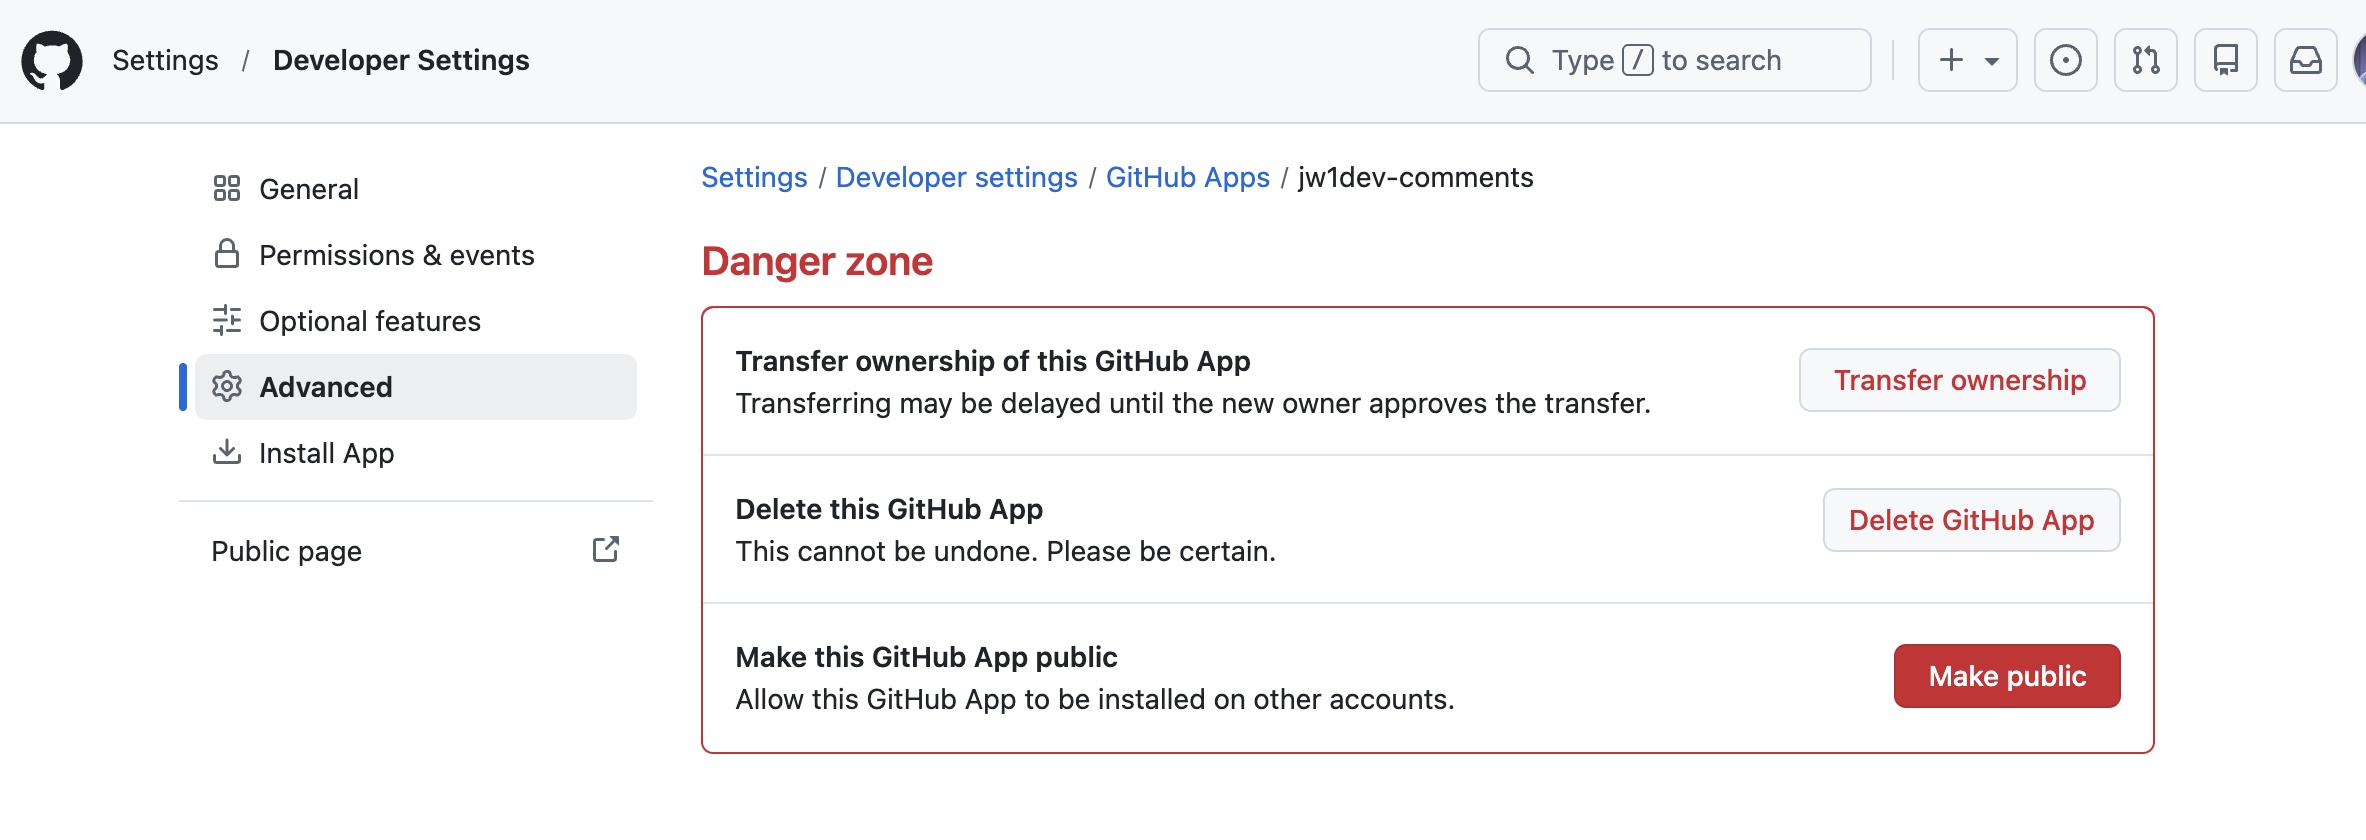The width and height of the screenshot is (2366, 840).
Task: Expand the plus Create new dropdown
Action: tap(1967, 60)
